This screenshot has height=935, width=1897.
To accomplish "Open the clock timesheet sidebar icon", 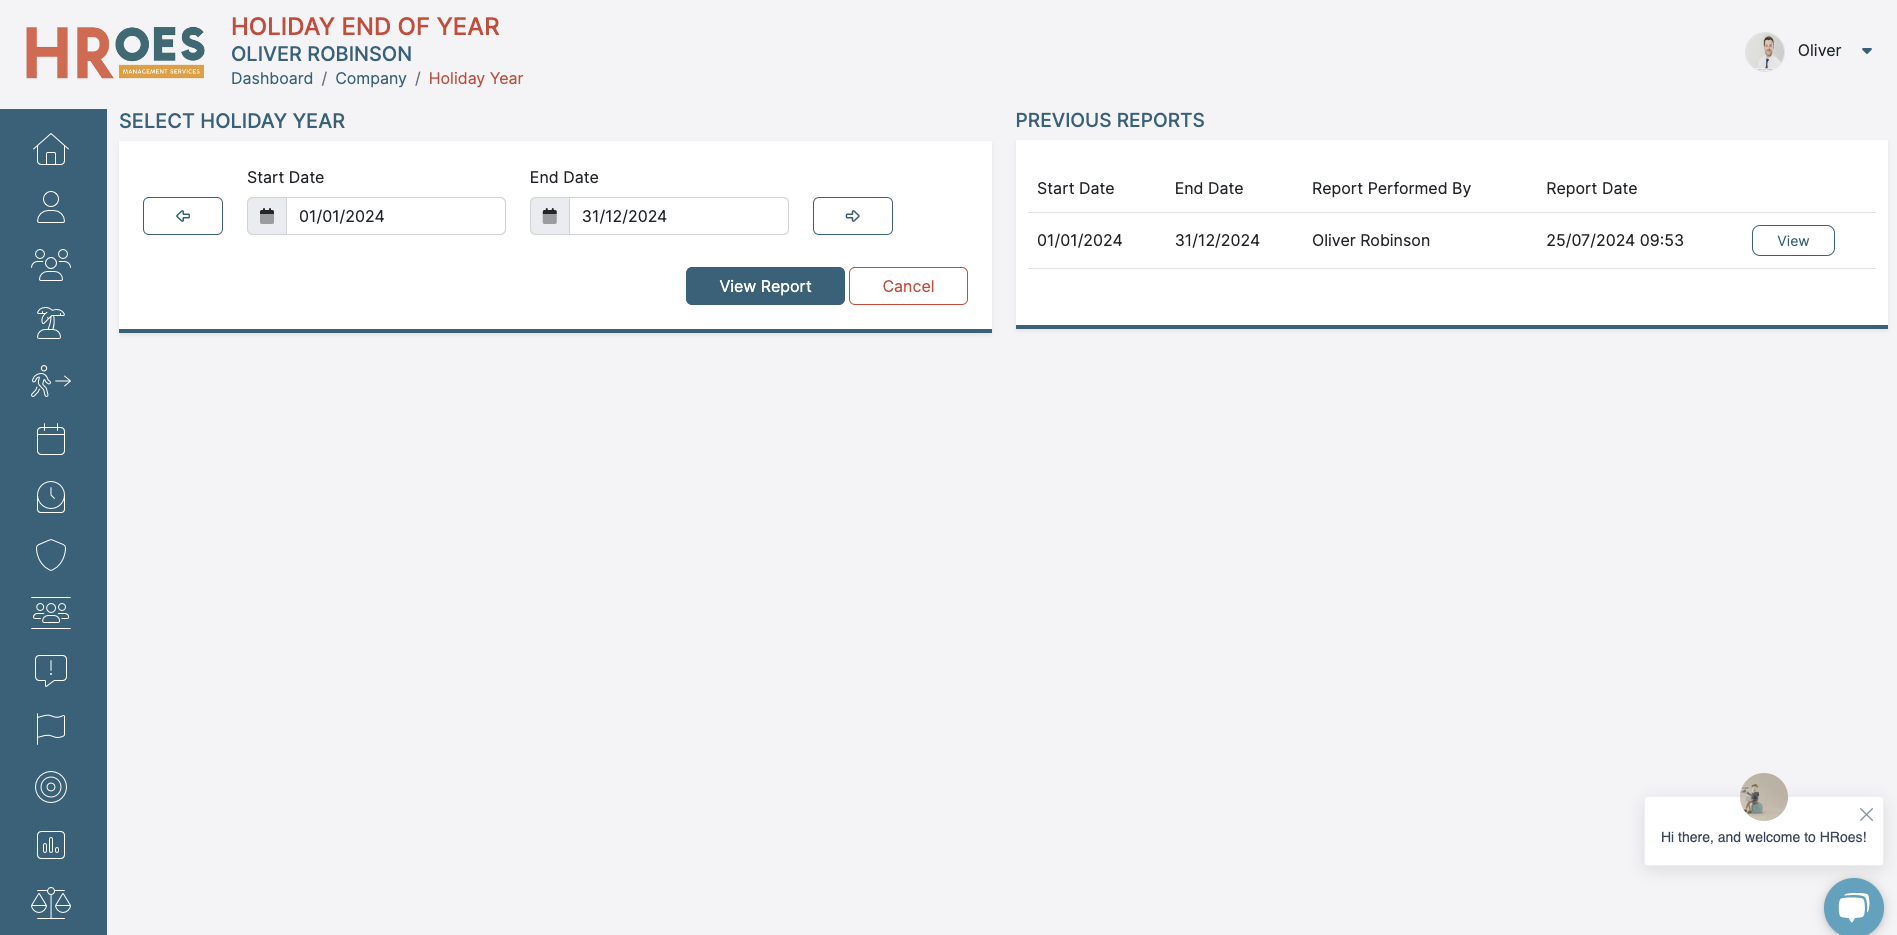I will (51, 497).
